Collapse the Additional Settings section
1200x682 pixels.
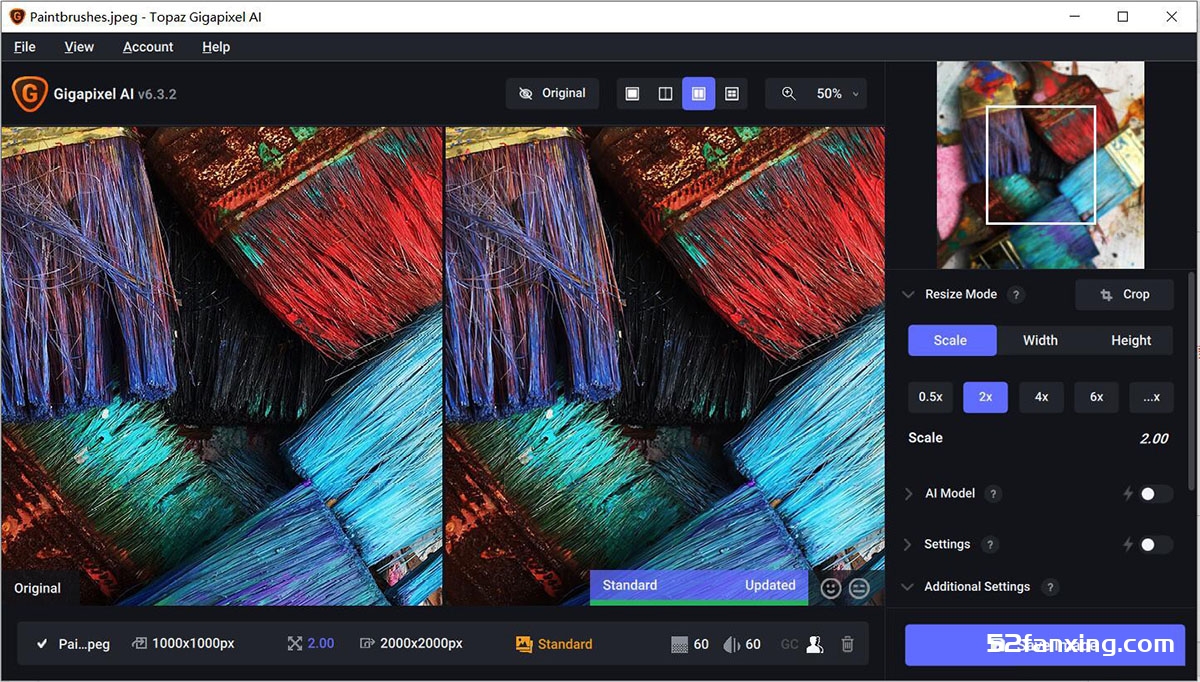coord(908,587)
